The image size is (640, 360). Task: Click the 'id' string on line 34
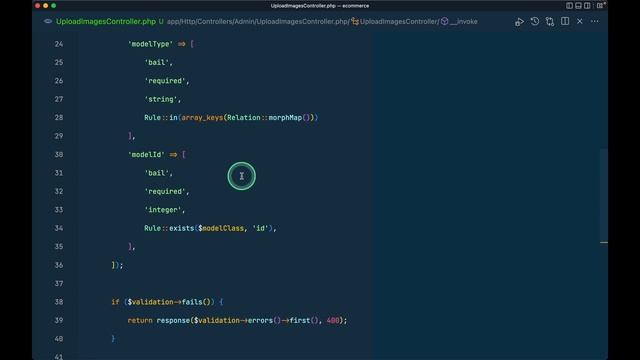click(260, 228)
